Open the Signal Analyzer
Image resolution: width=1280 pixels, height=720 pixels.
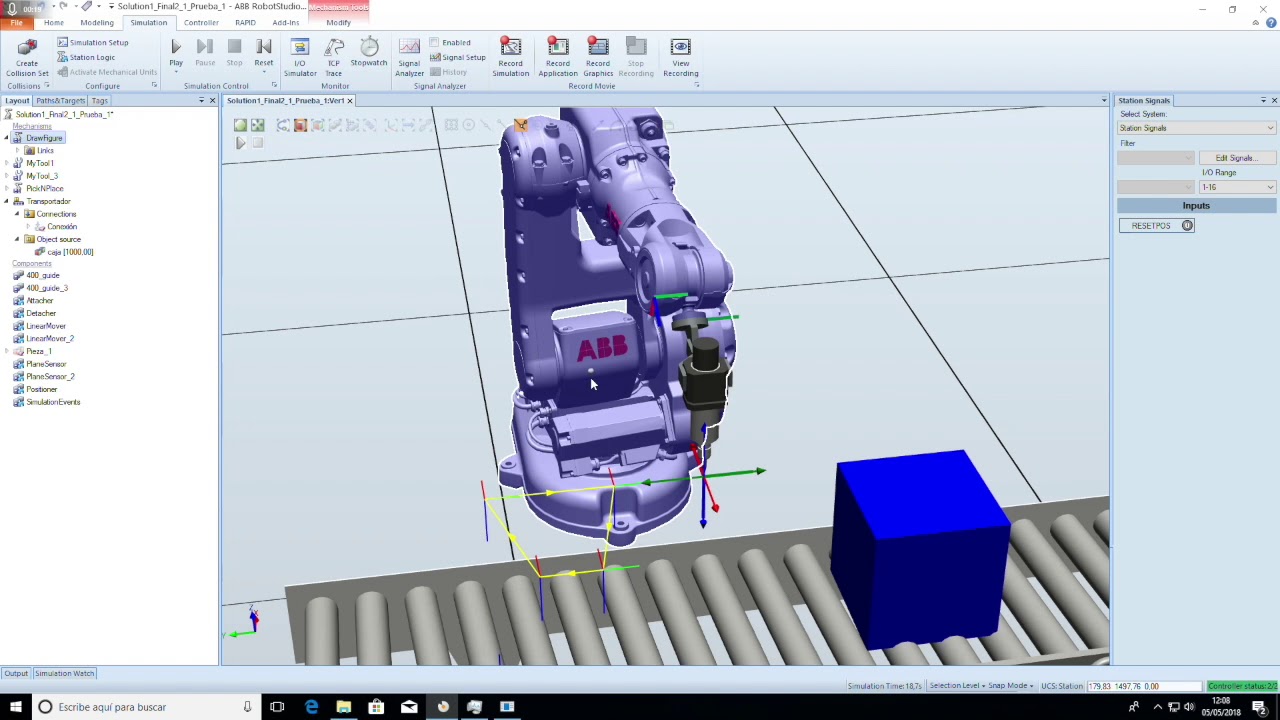[x=409, y=58]
